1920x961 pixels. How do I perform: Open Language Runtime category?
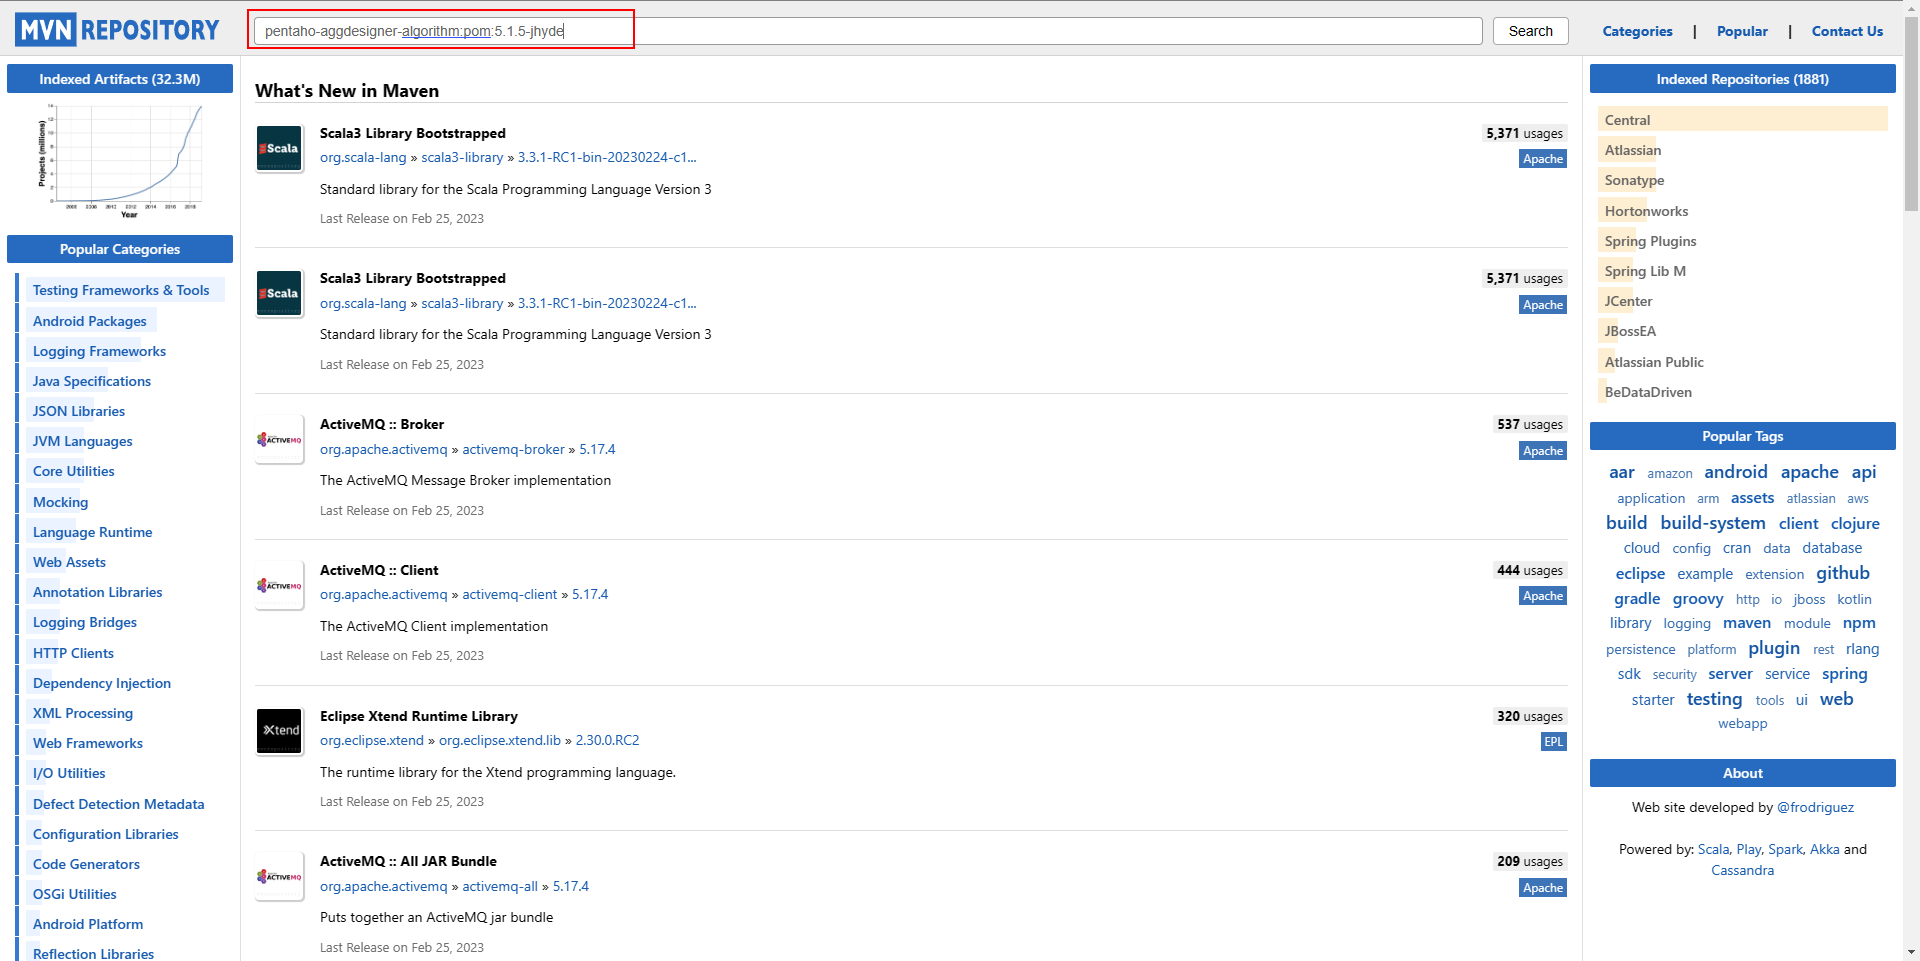click(x=92, y=532)
